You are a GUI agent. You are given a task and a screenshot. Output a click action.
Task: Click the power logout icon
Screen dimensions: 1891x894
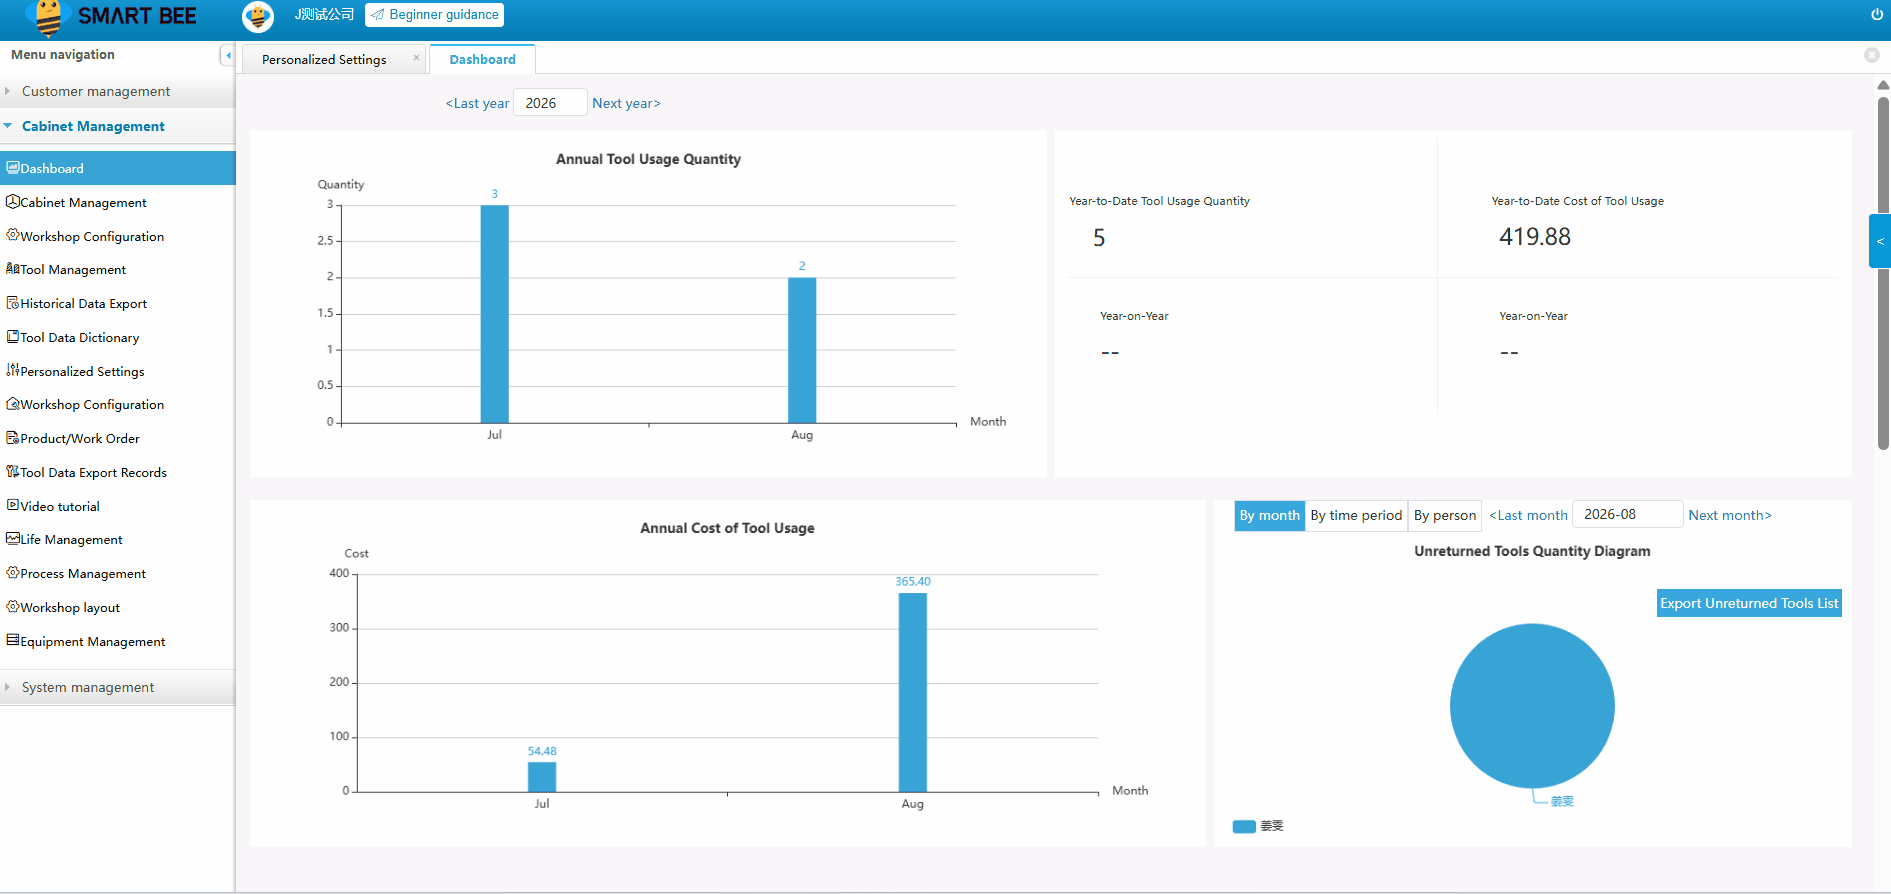pyautogui.click(x=1877, y=14)
